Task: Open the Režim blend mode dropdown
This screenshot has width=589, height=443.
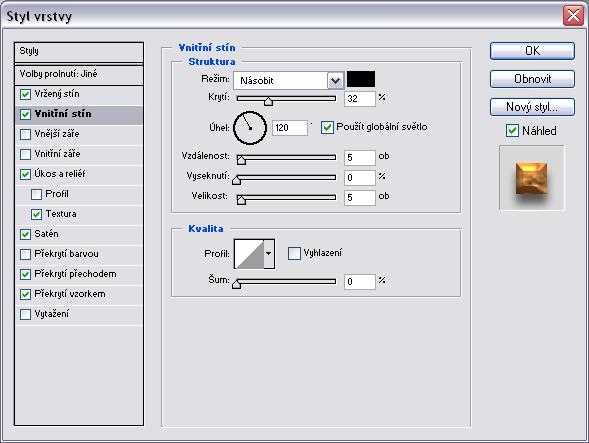Action: pos(288,80)
